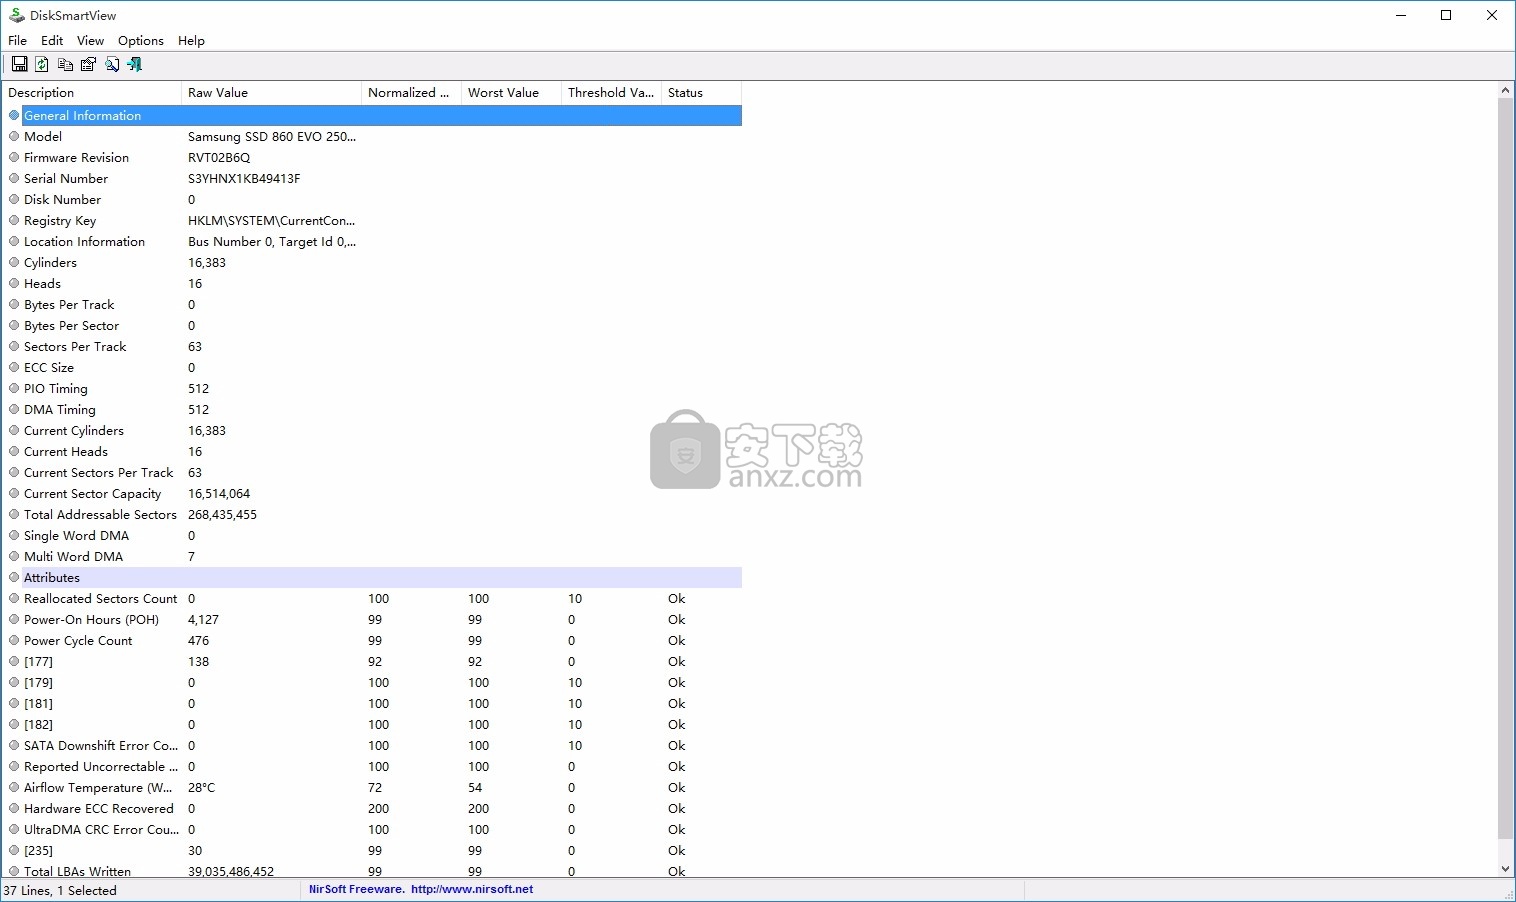
Task: Select the Total Addressable Sectors row
Action: 372,514
